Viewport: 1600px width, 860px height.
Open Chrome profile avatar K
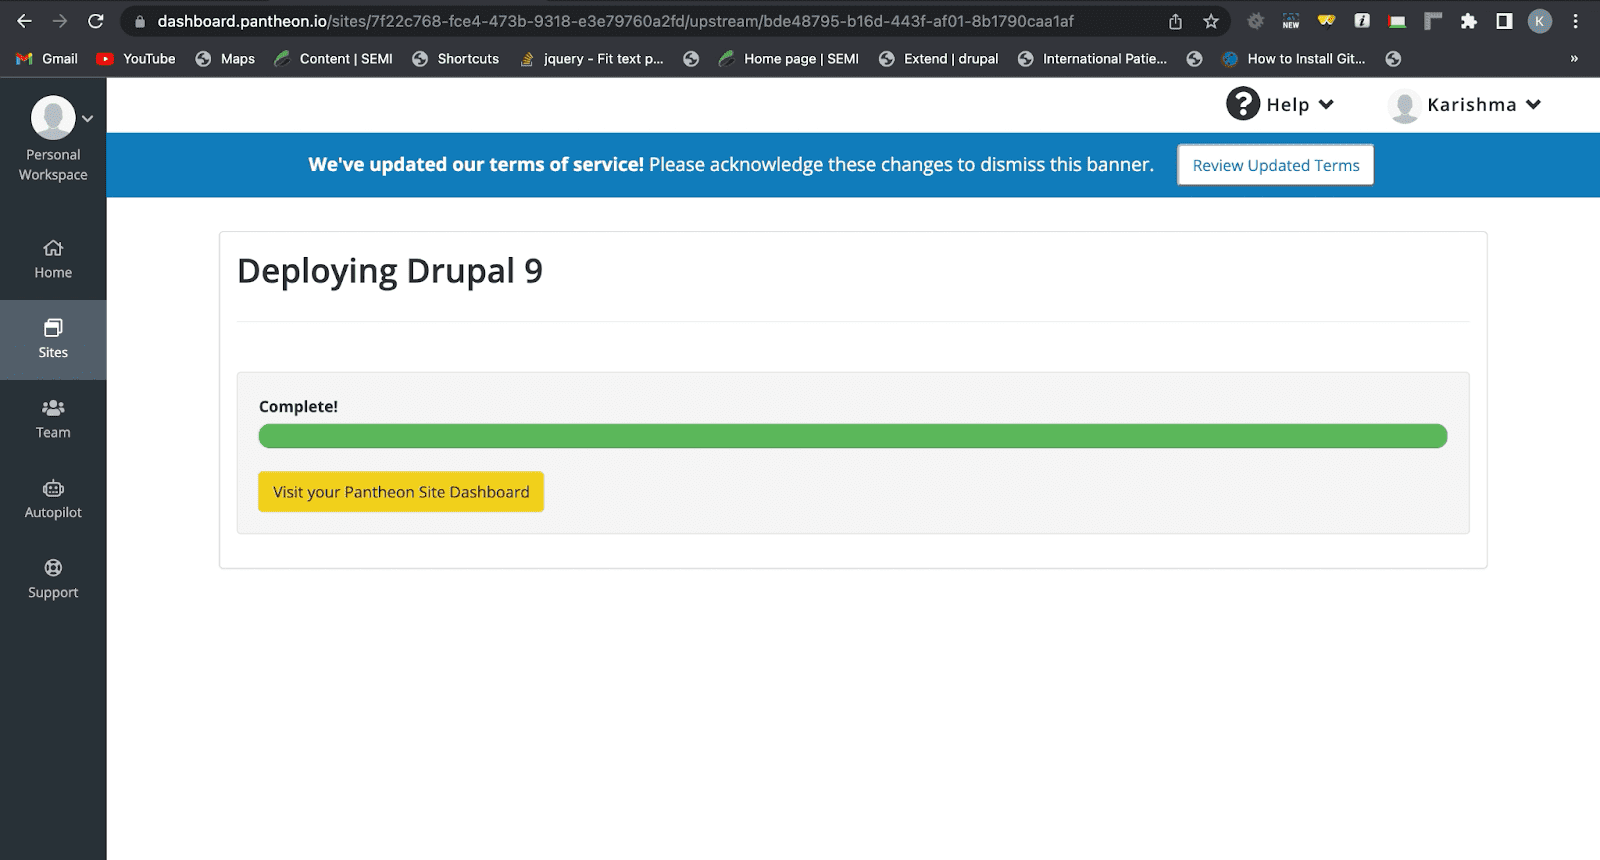click(x=1540, y=21)
